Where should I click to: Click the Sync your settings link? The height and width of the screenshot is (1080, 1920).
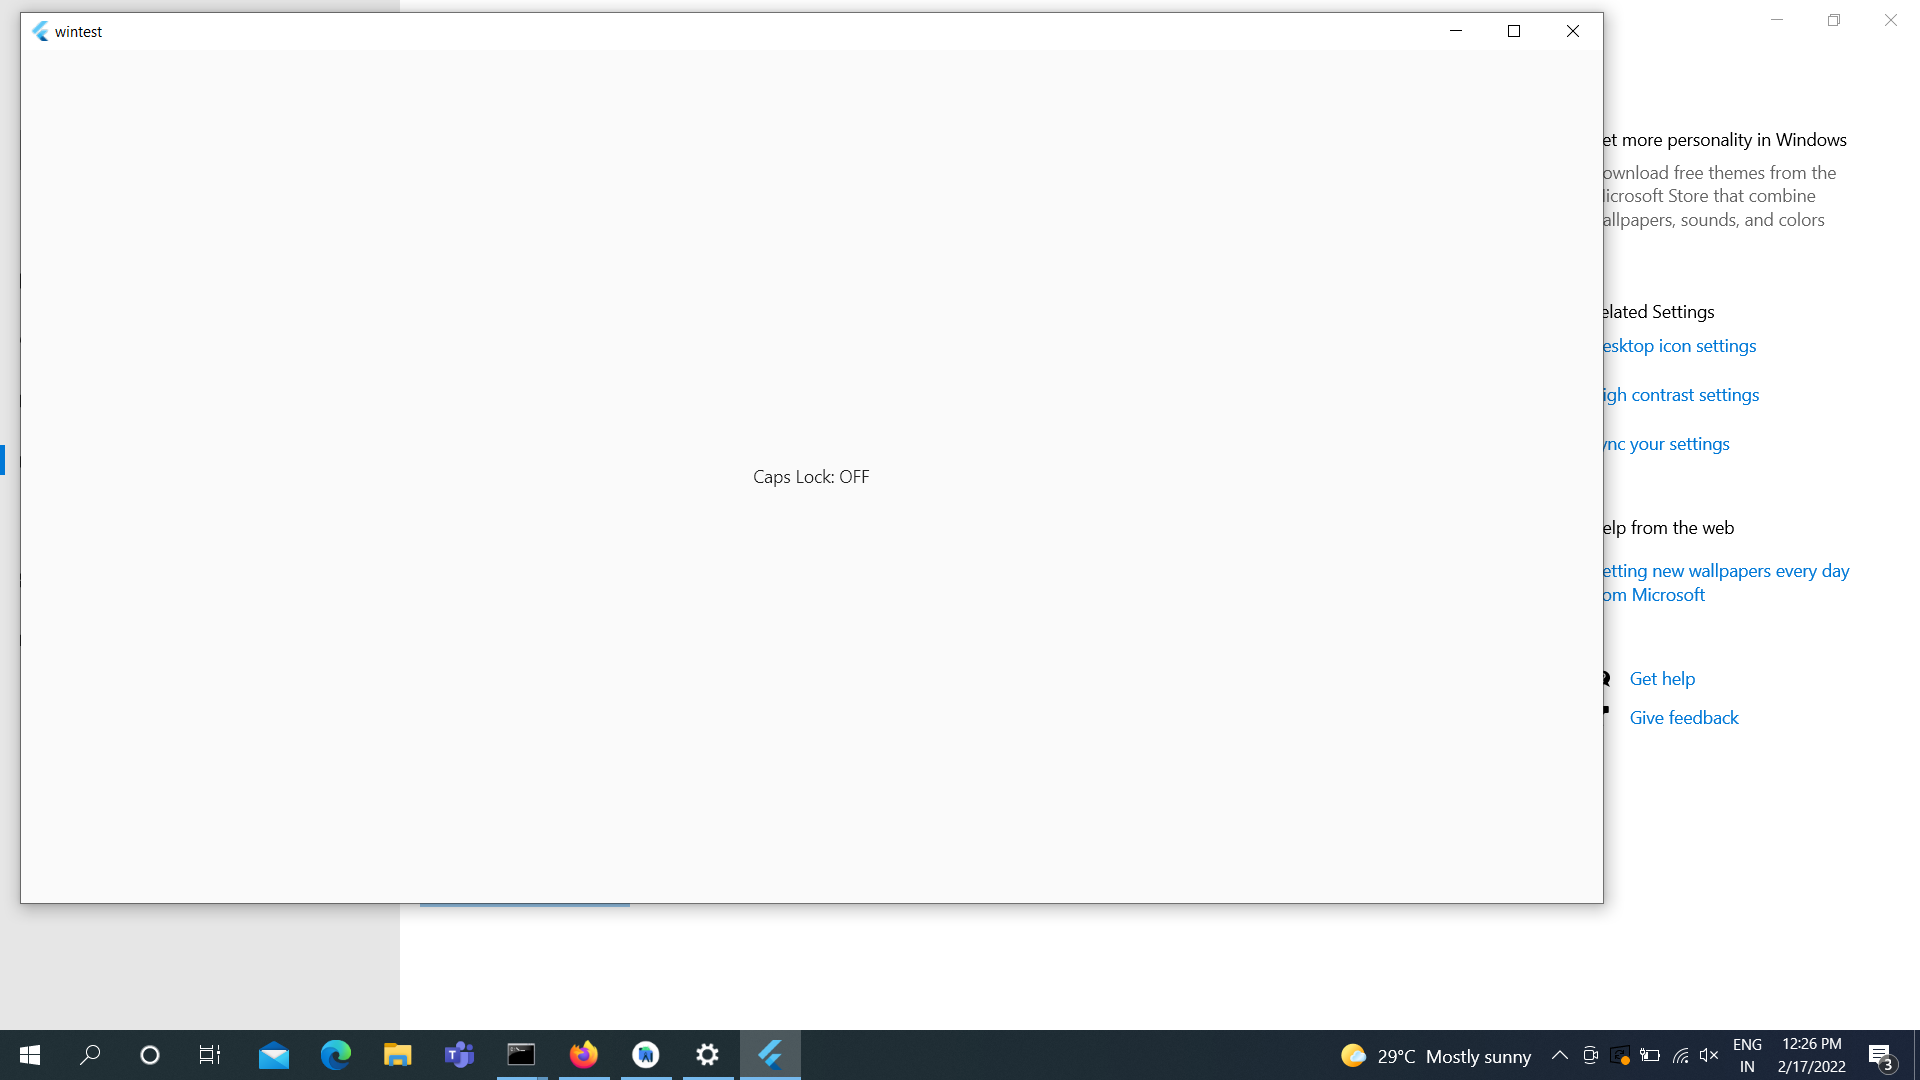tap(1664, 443)
